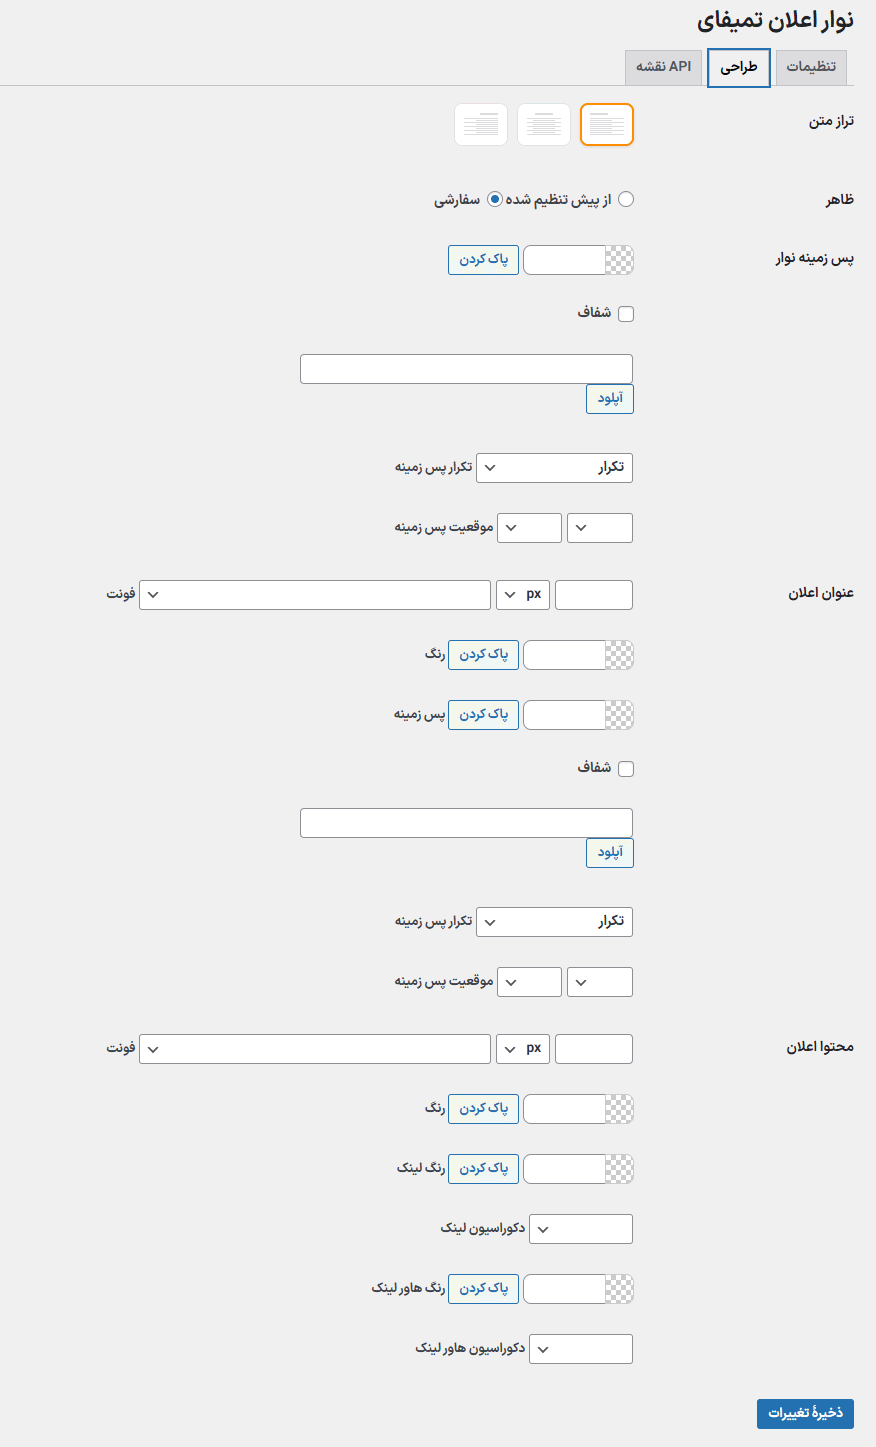Screen dimensions: 876x1447
Task: Open the "دکوراسیون لینک" dropdown
Action: point(580,1229)
